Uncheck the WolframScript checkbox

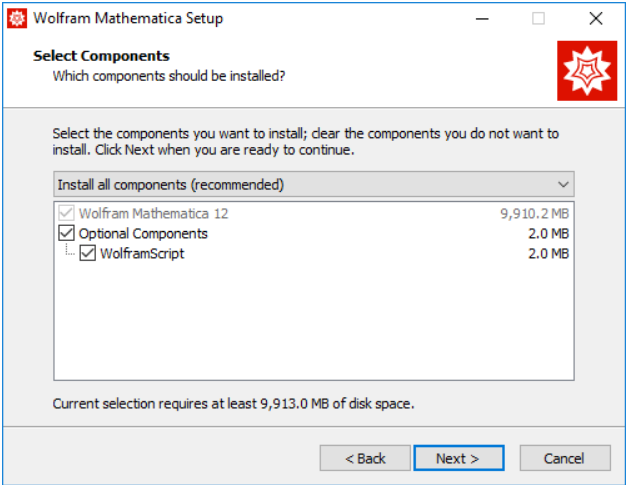pos(88,253)
